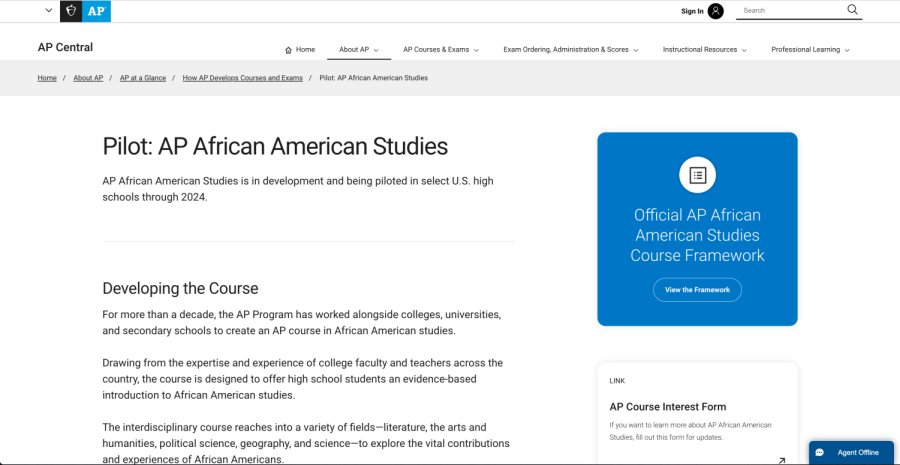
Task: Click the search magnifying glass icon
Action: [852, 10]
